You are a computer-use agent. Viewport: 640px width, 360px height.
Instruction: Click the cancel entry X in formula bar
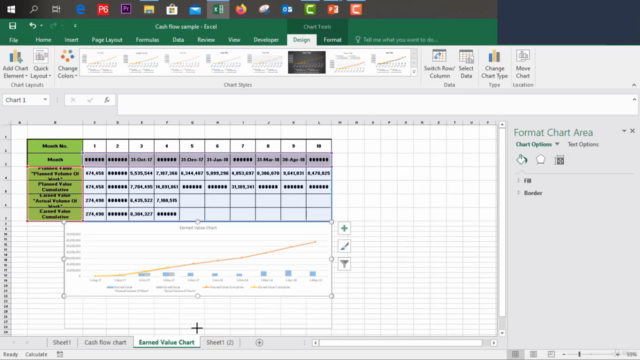point(73,100)
